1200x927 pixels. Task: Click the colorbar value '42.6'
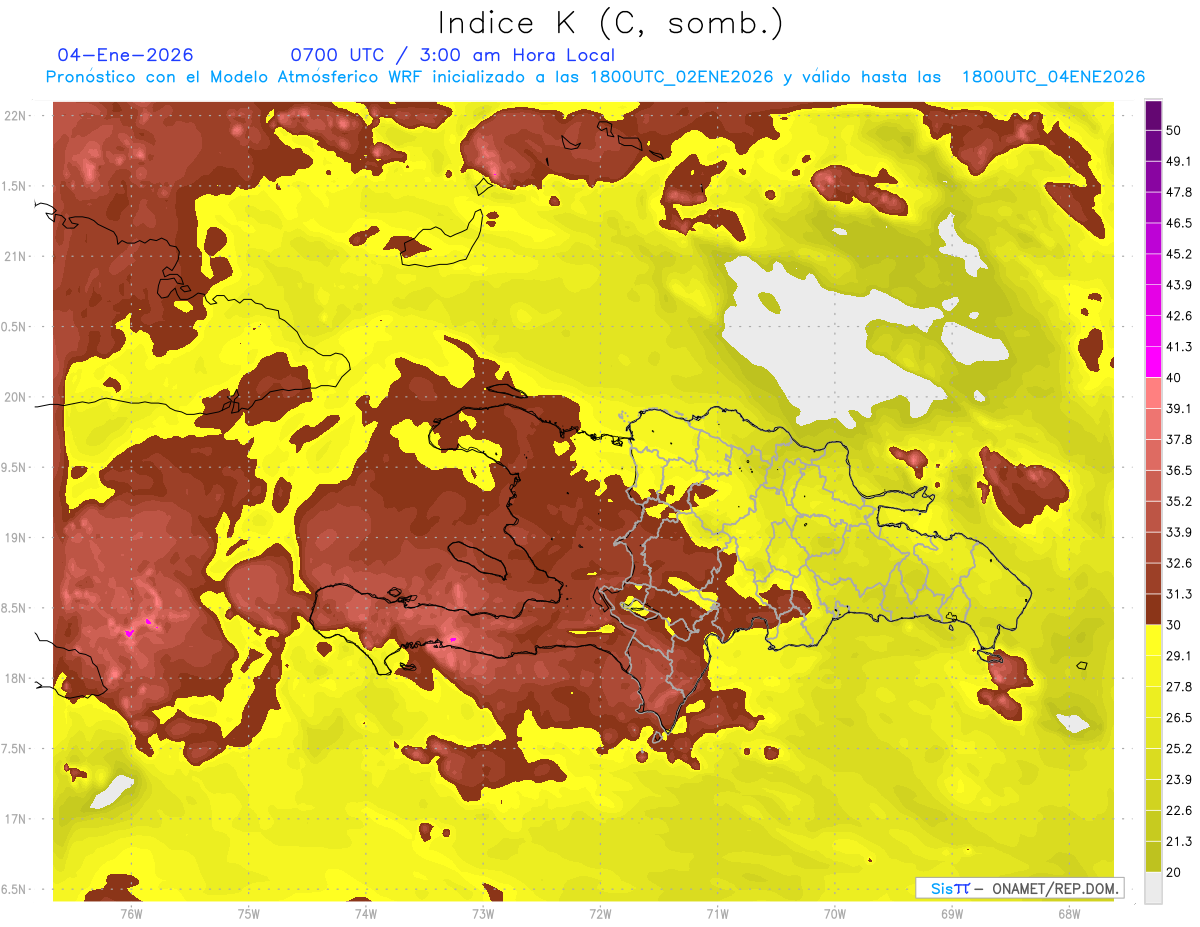1179,316
